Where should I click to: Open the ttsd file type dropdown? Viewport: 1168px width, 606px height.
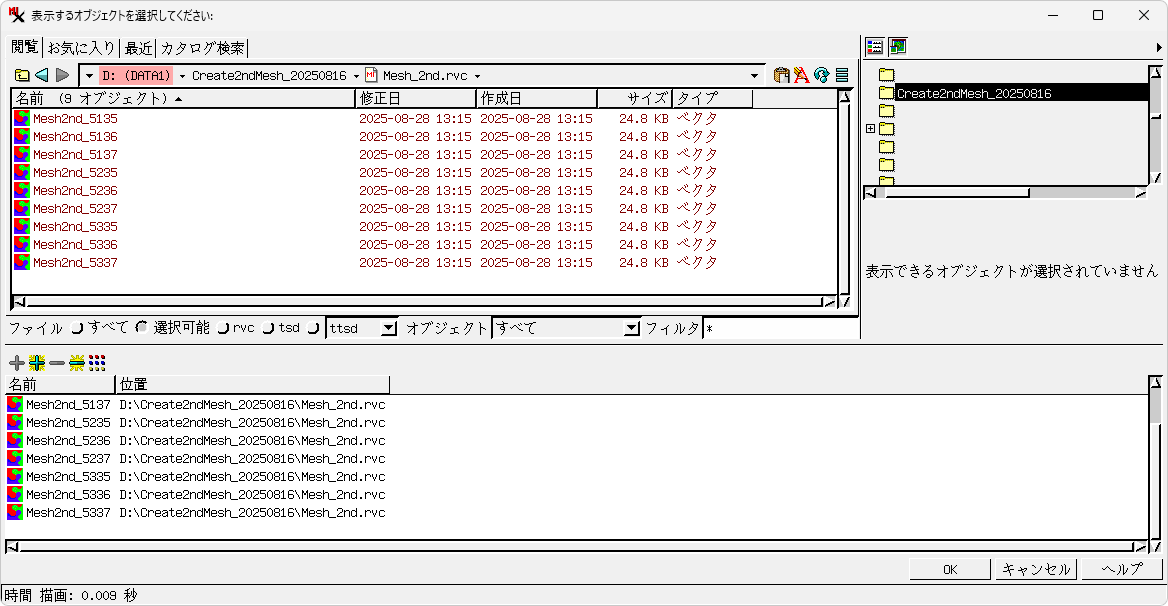click(389, 328)
